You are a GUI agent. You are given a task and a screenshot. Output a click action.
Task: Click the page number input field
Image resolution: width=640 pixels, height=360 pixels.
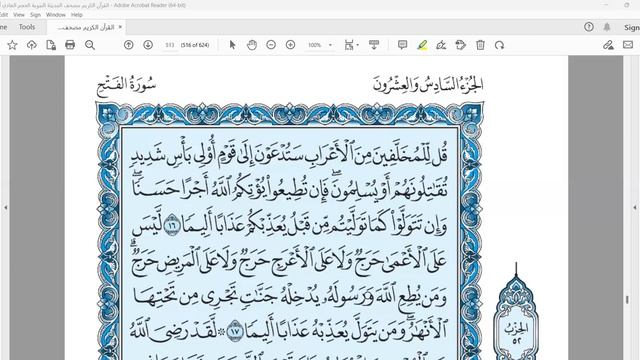170,45
